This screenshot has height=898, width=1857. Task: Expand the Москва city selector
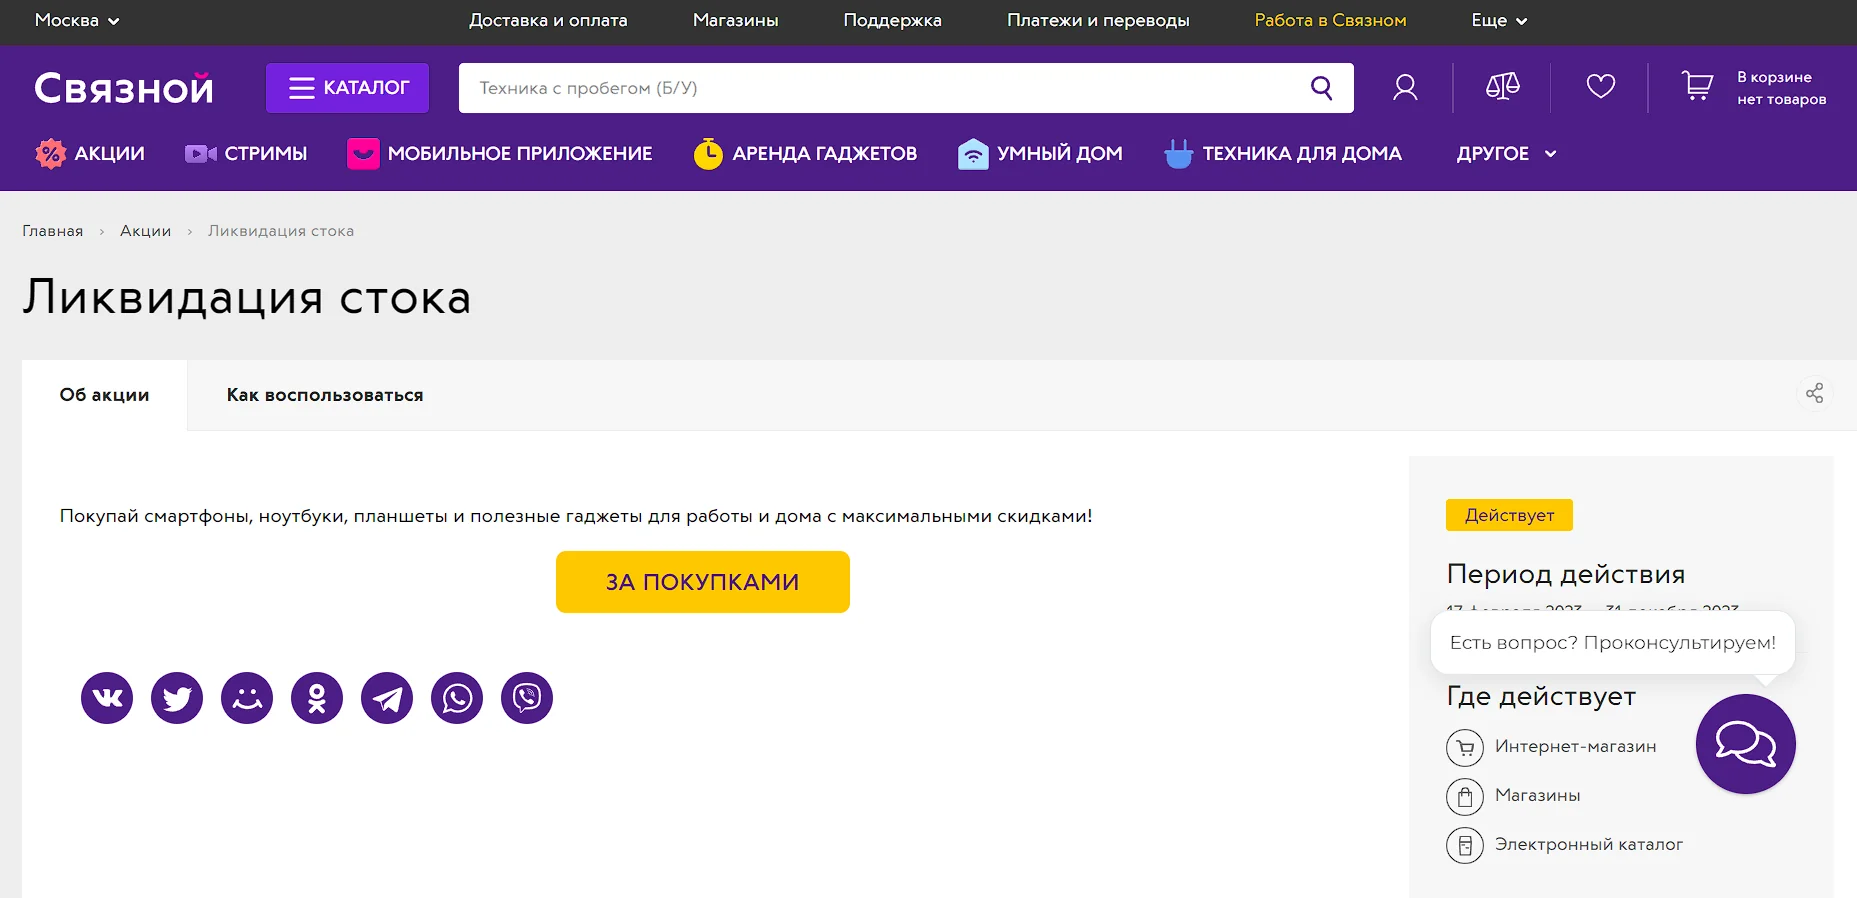77,21
